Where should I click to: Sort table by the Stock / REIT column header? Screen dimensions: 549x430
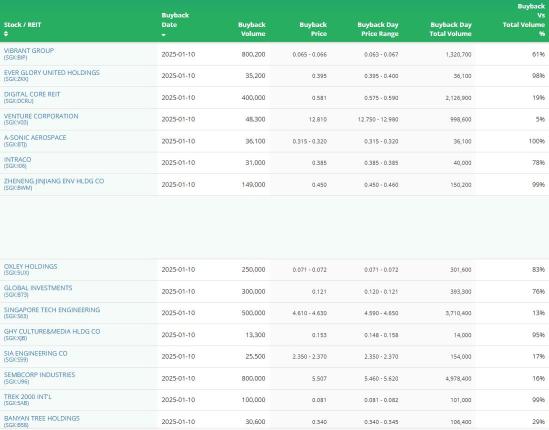(22, 25)
